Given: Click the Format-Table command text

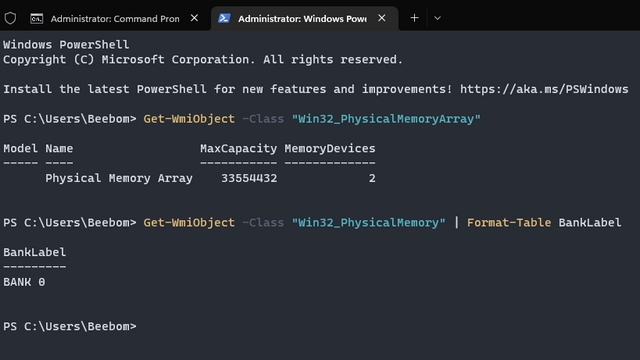Looking at the screenshot, I should (509, 222).
